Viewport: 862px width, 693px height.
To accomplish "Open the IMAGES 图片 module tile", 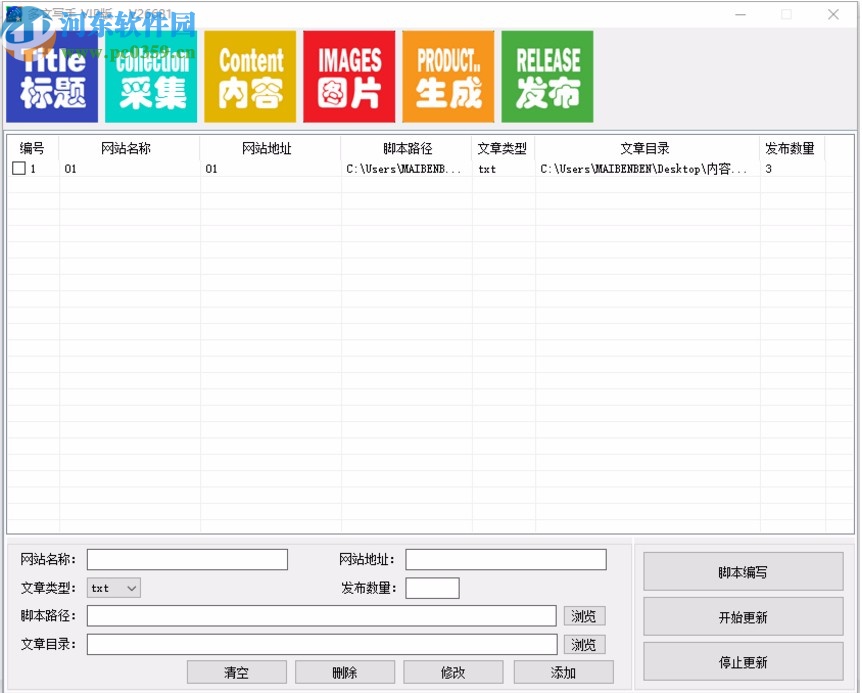I will [x=349, y=77].
